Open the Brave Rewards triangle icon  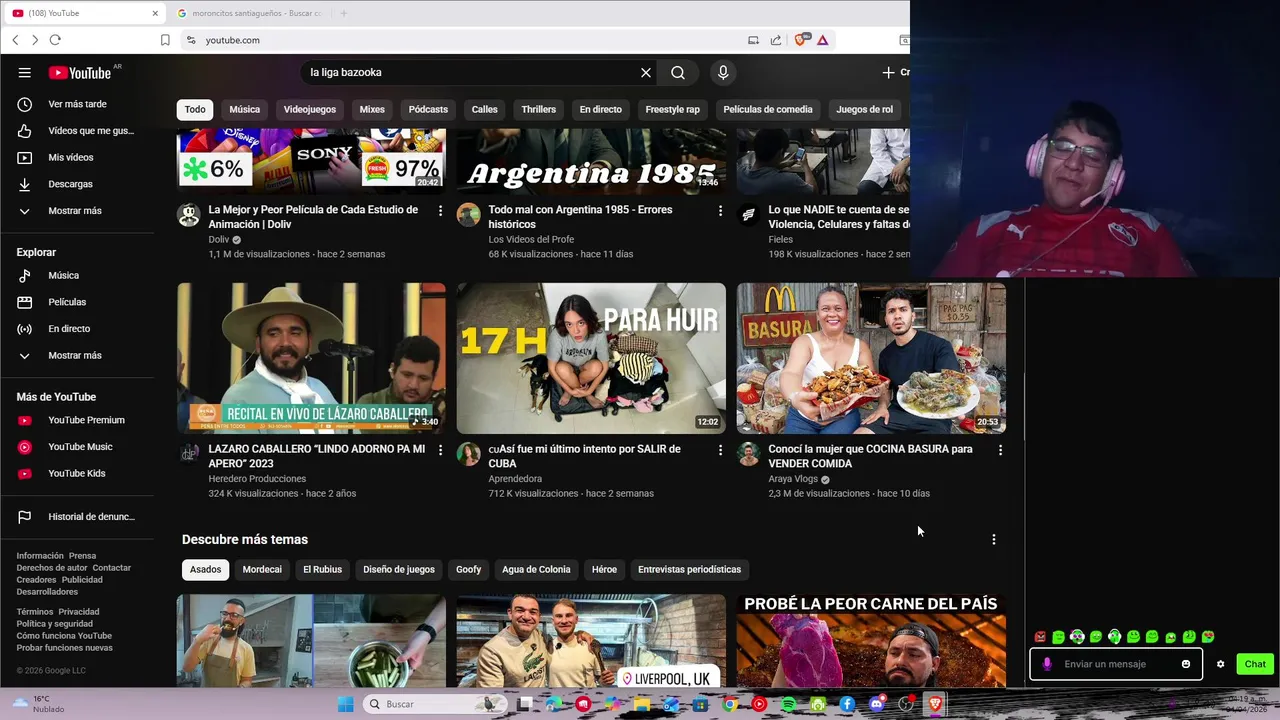(x=822, y=40)
